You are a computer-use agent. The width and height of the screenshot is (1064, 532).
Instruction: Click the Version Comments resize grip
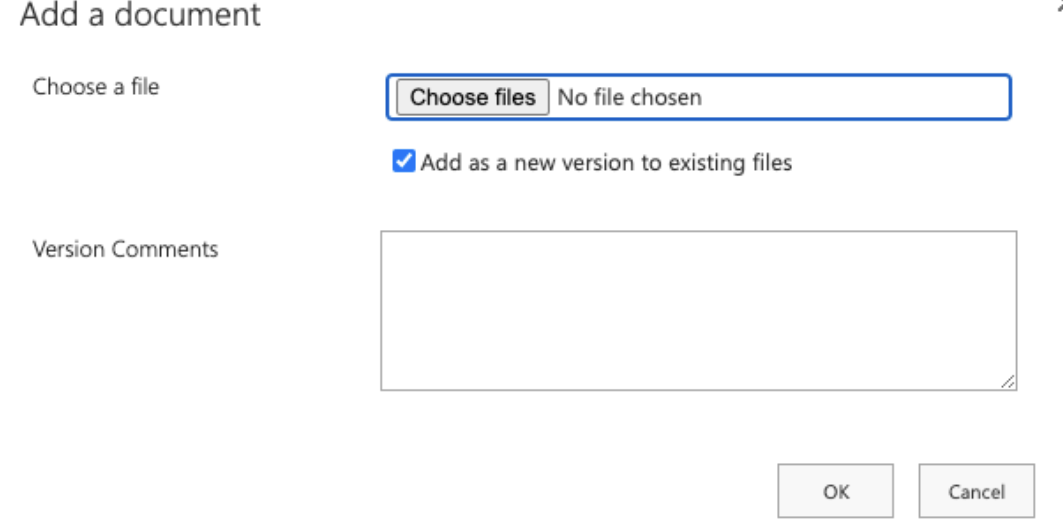pos(1008,382)
